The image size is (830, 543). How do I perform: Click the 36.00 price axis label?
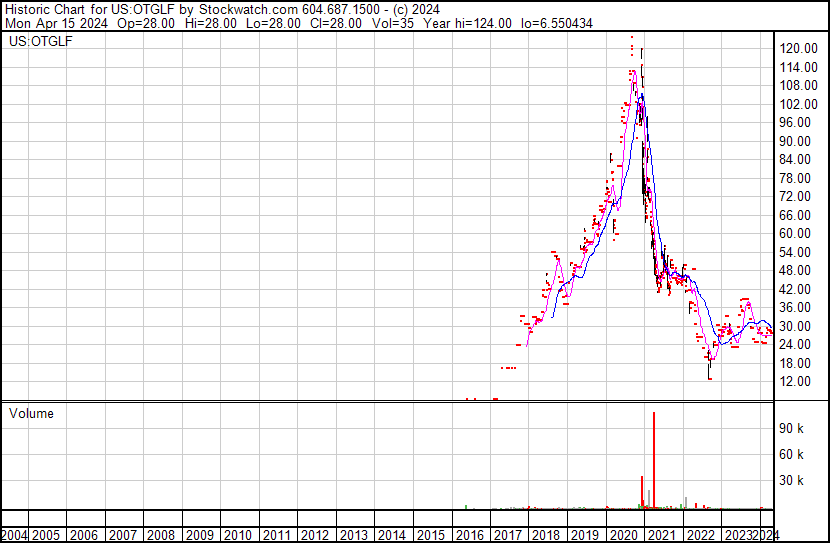click(x=795, y=307)
